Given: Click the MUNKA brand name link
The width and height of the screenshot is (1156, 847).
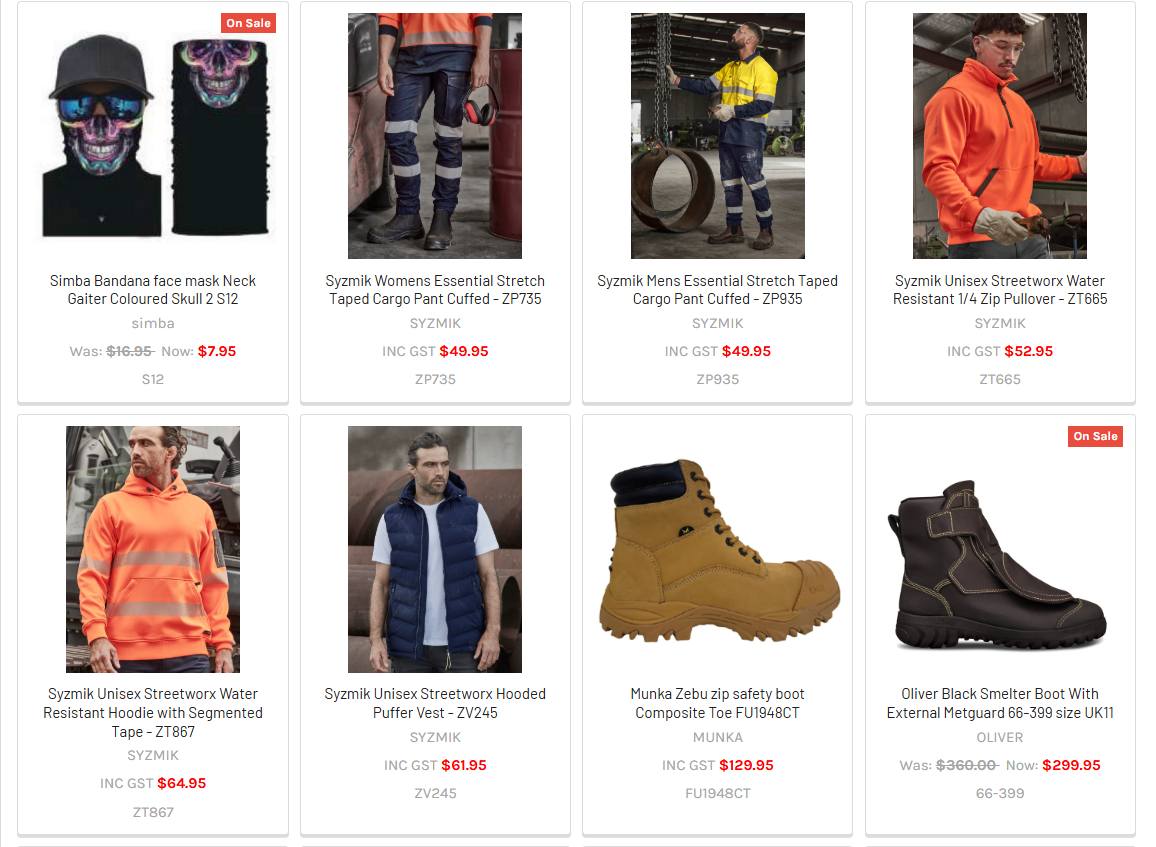Looking at the screenshot, I should [x=717, y=737].
